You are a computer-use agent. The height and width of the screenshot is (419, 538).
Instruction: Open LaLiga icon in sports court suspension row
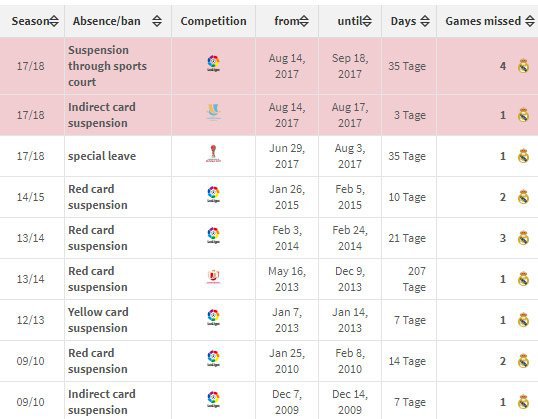click(213, 63)
